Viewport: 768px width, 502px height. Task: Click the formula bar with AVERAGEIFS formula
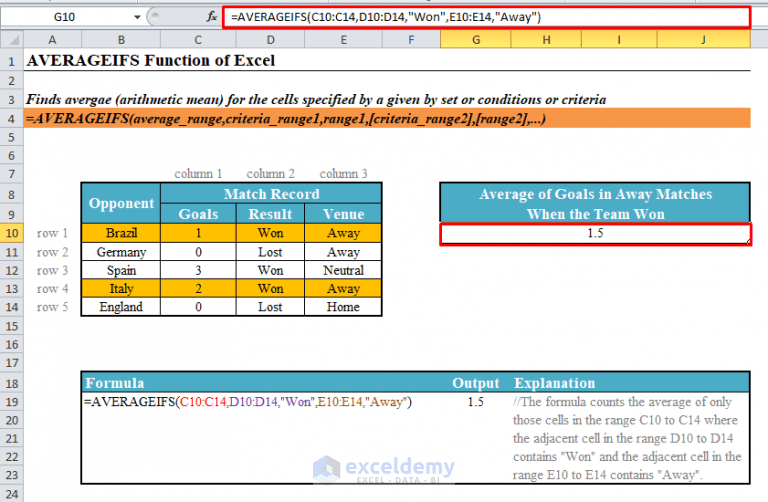(486, 17)
